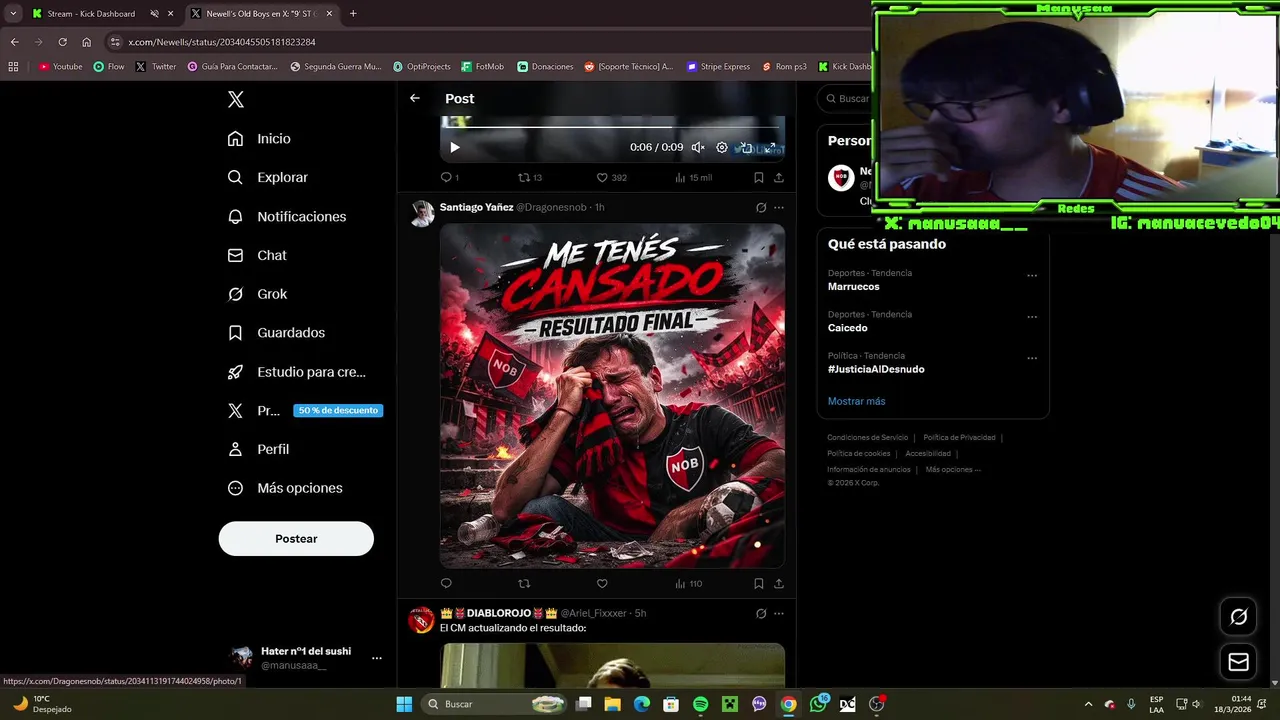
Task: Click the 50 % de descuento badge
Action: (338, 410)
